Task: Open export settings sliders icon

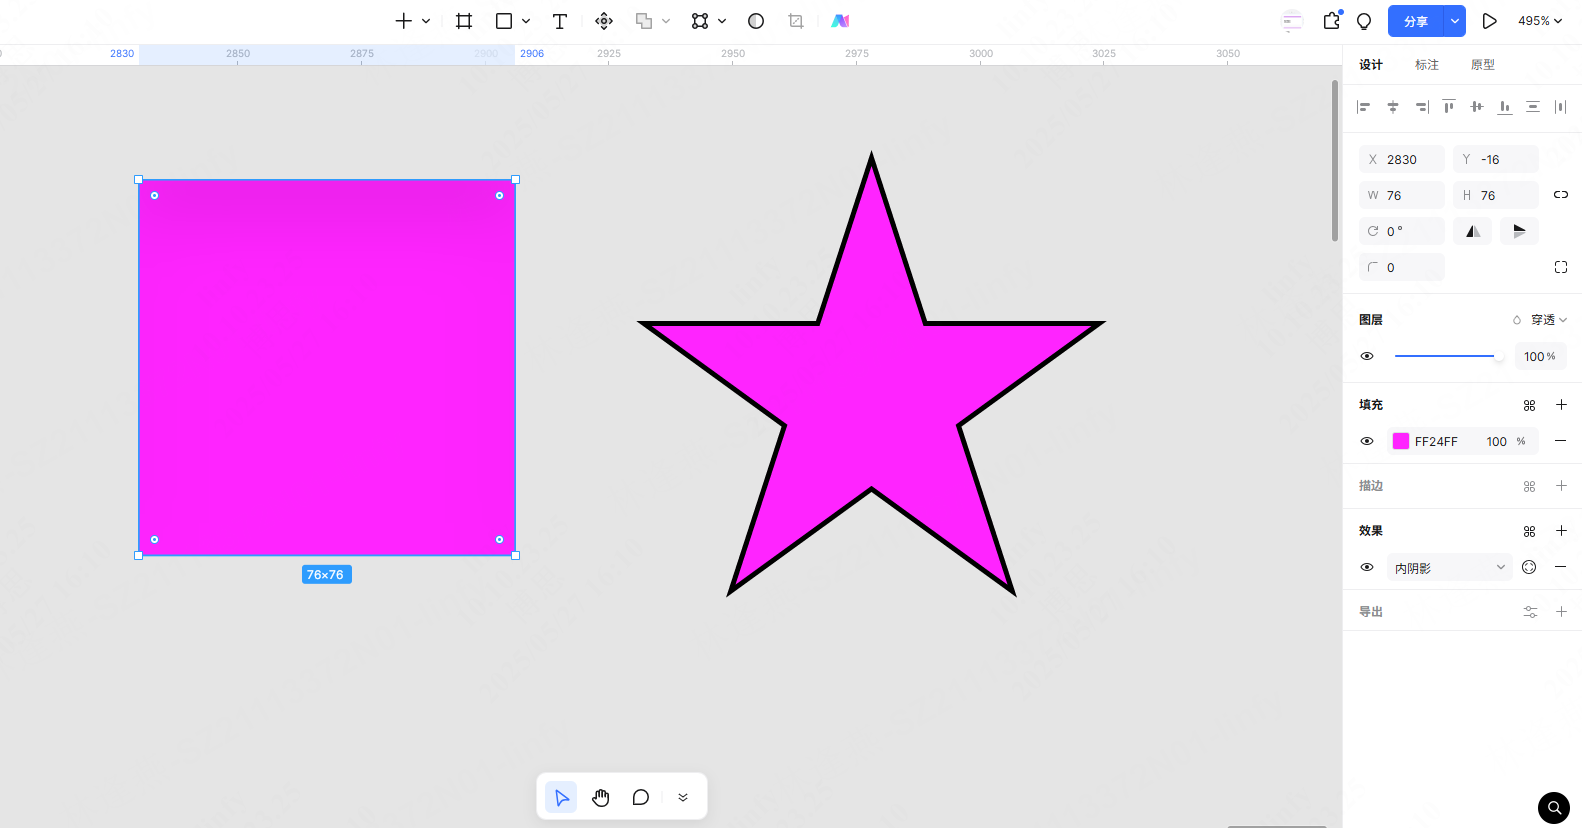Action: click(x=1530, y=612)
